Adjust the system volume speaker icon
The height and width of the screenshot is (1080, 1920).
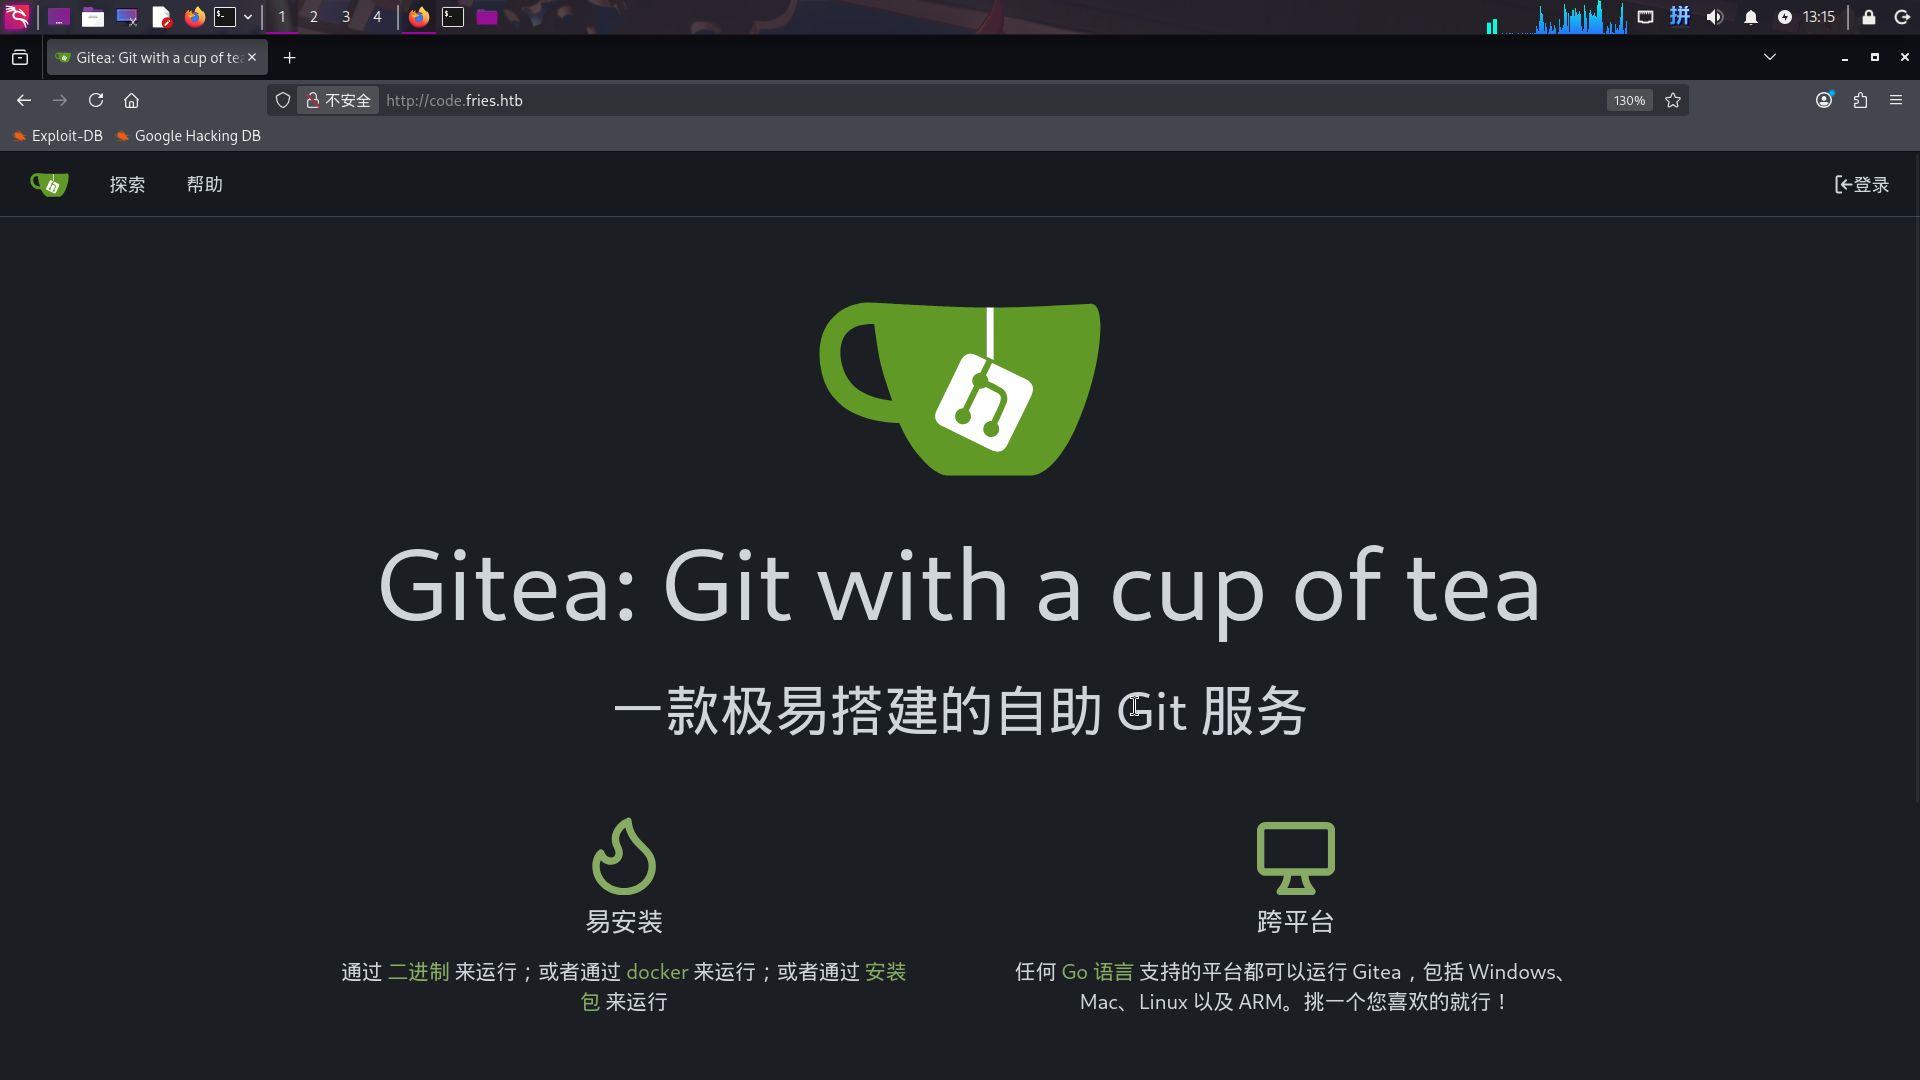(1715, 17)
